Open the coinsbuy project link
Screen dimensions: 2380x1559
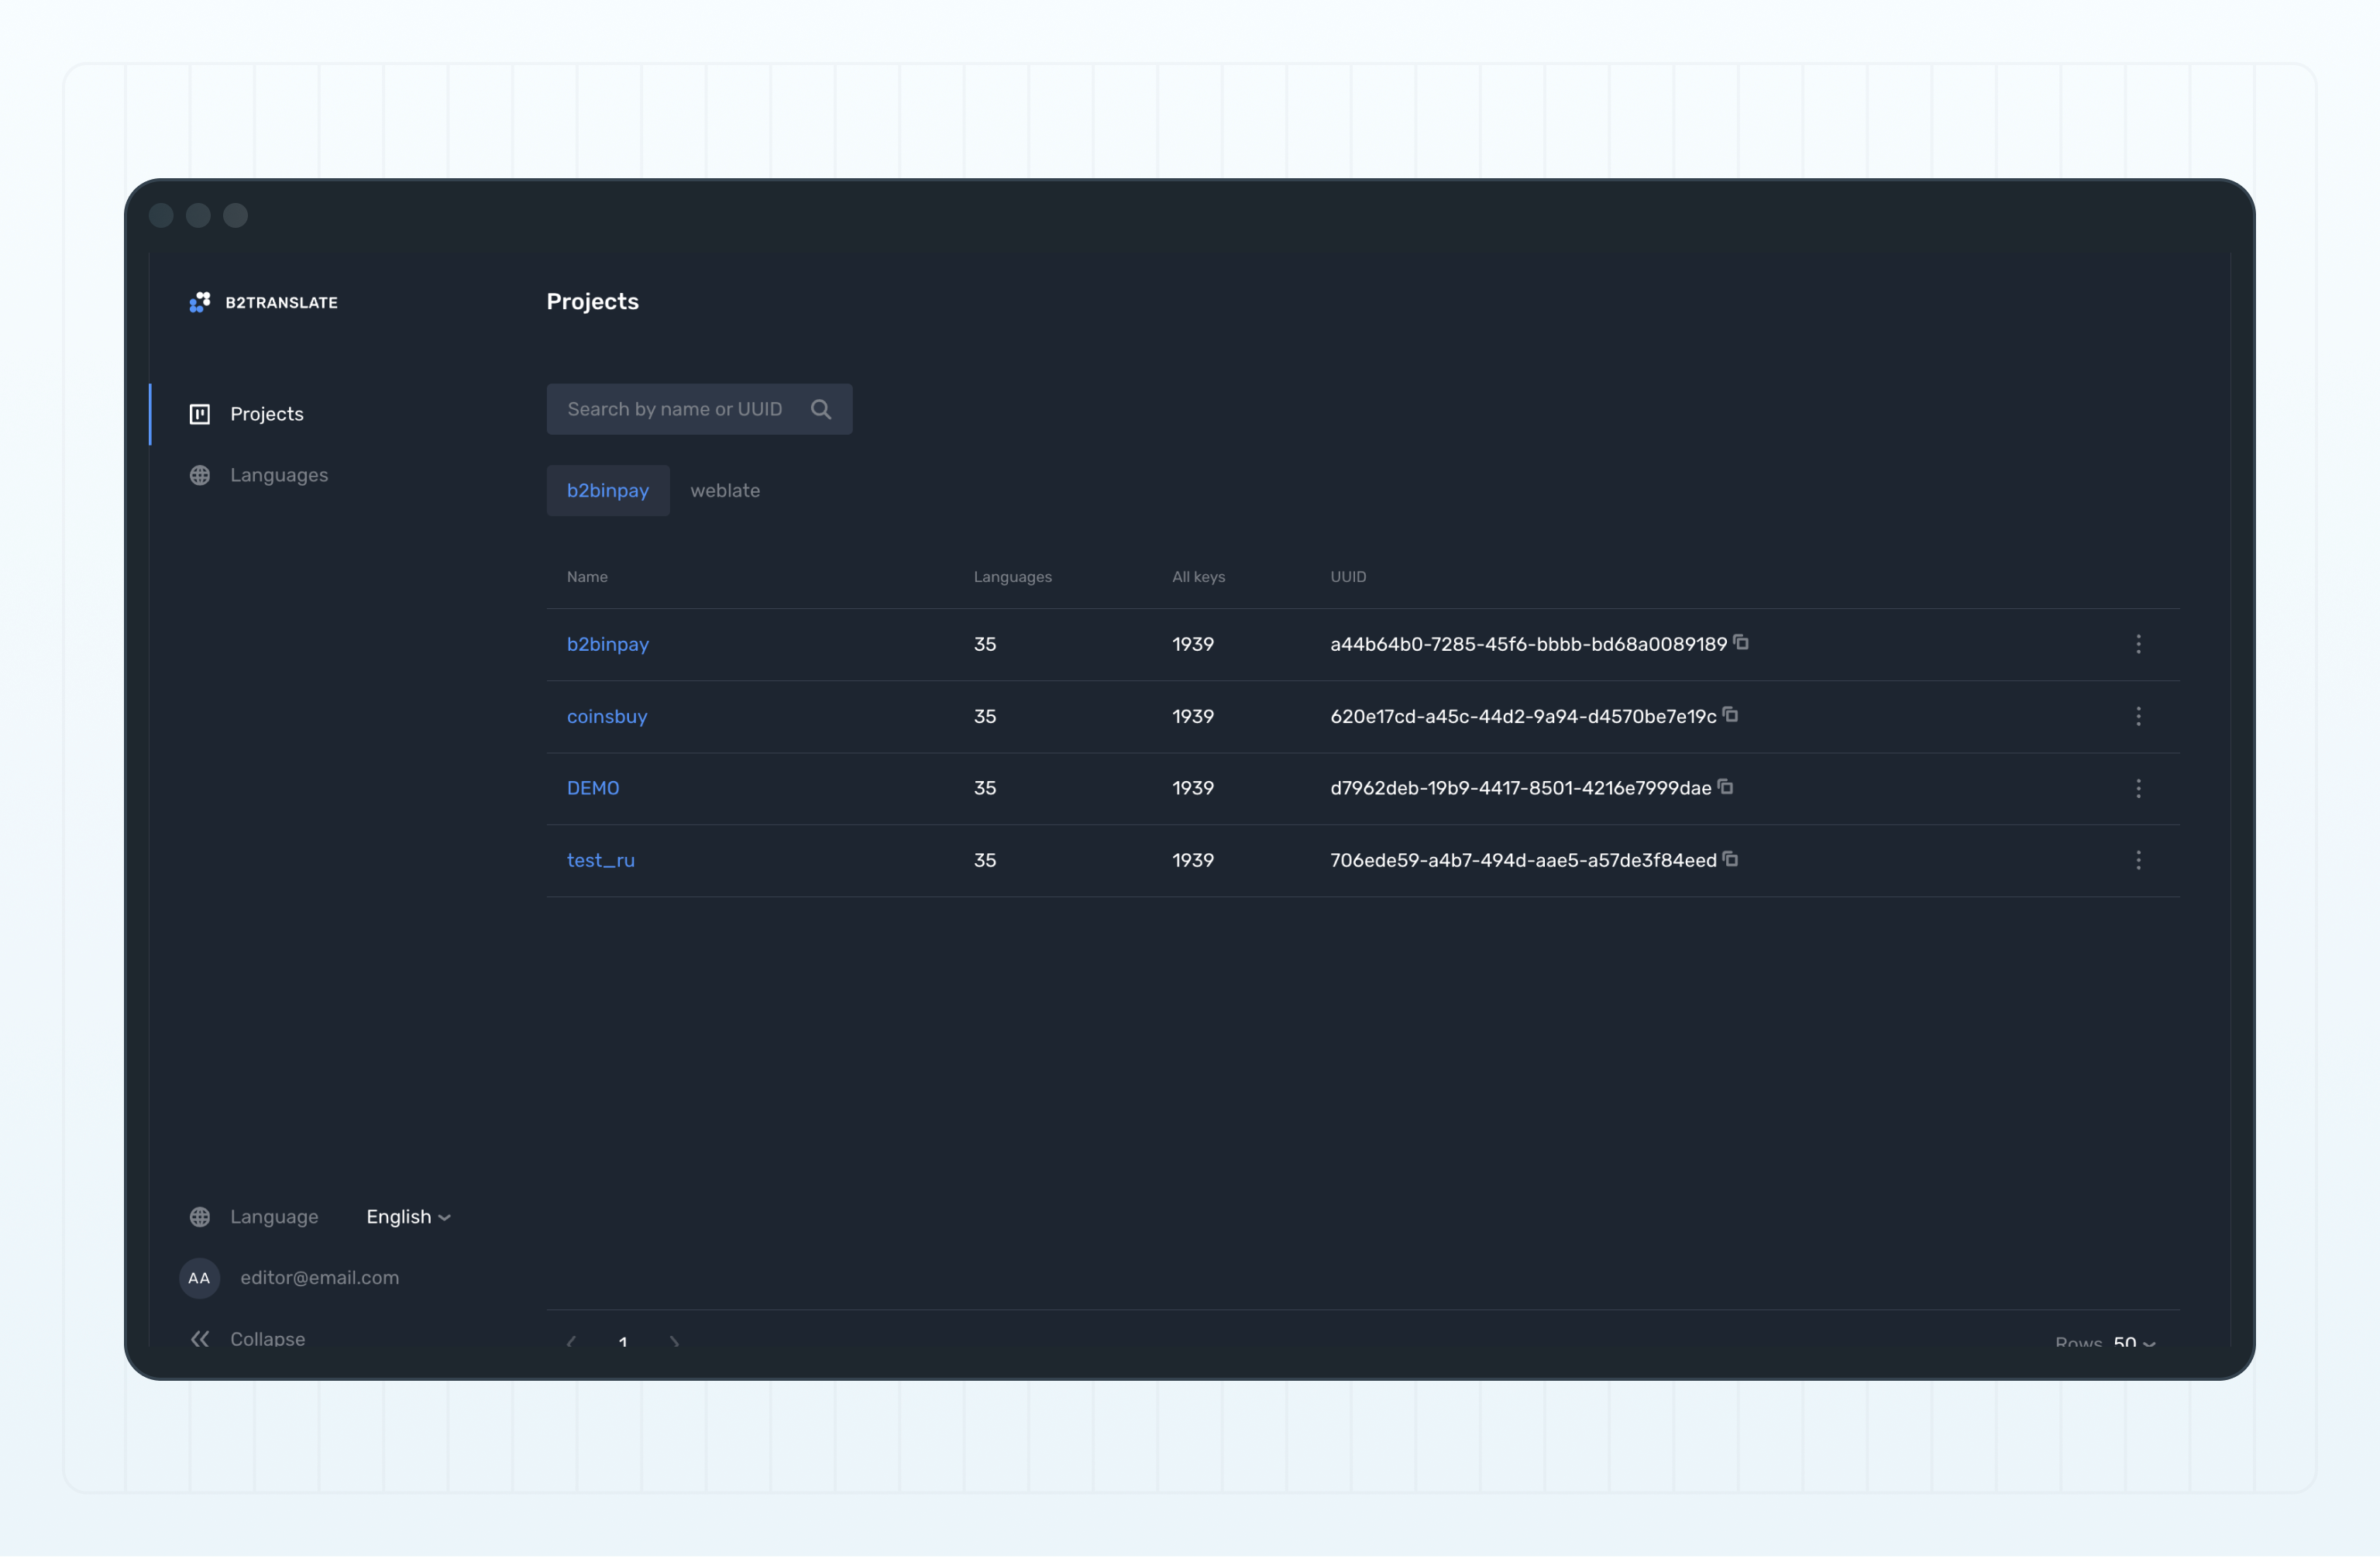[607, 716]
